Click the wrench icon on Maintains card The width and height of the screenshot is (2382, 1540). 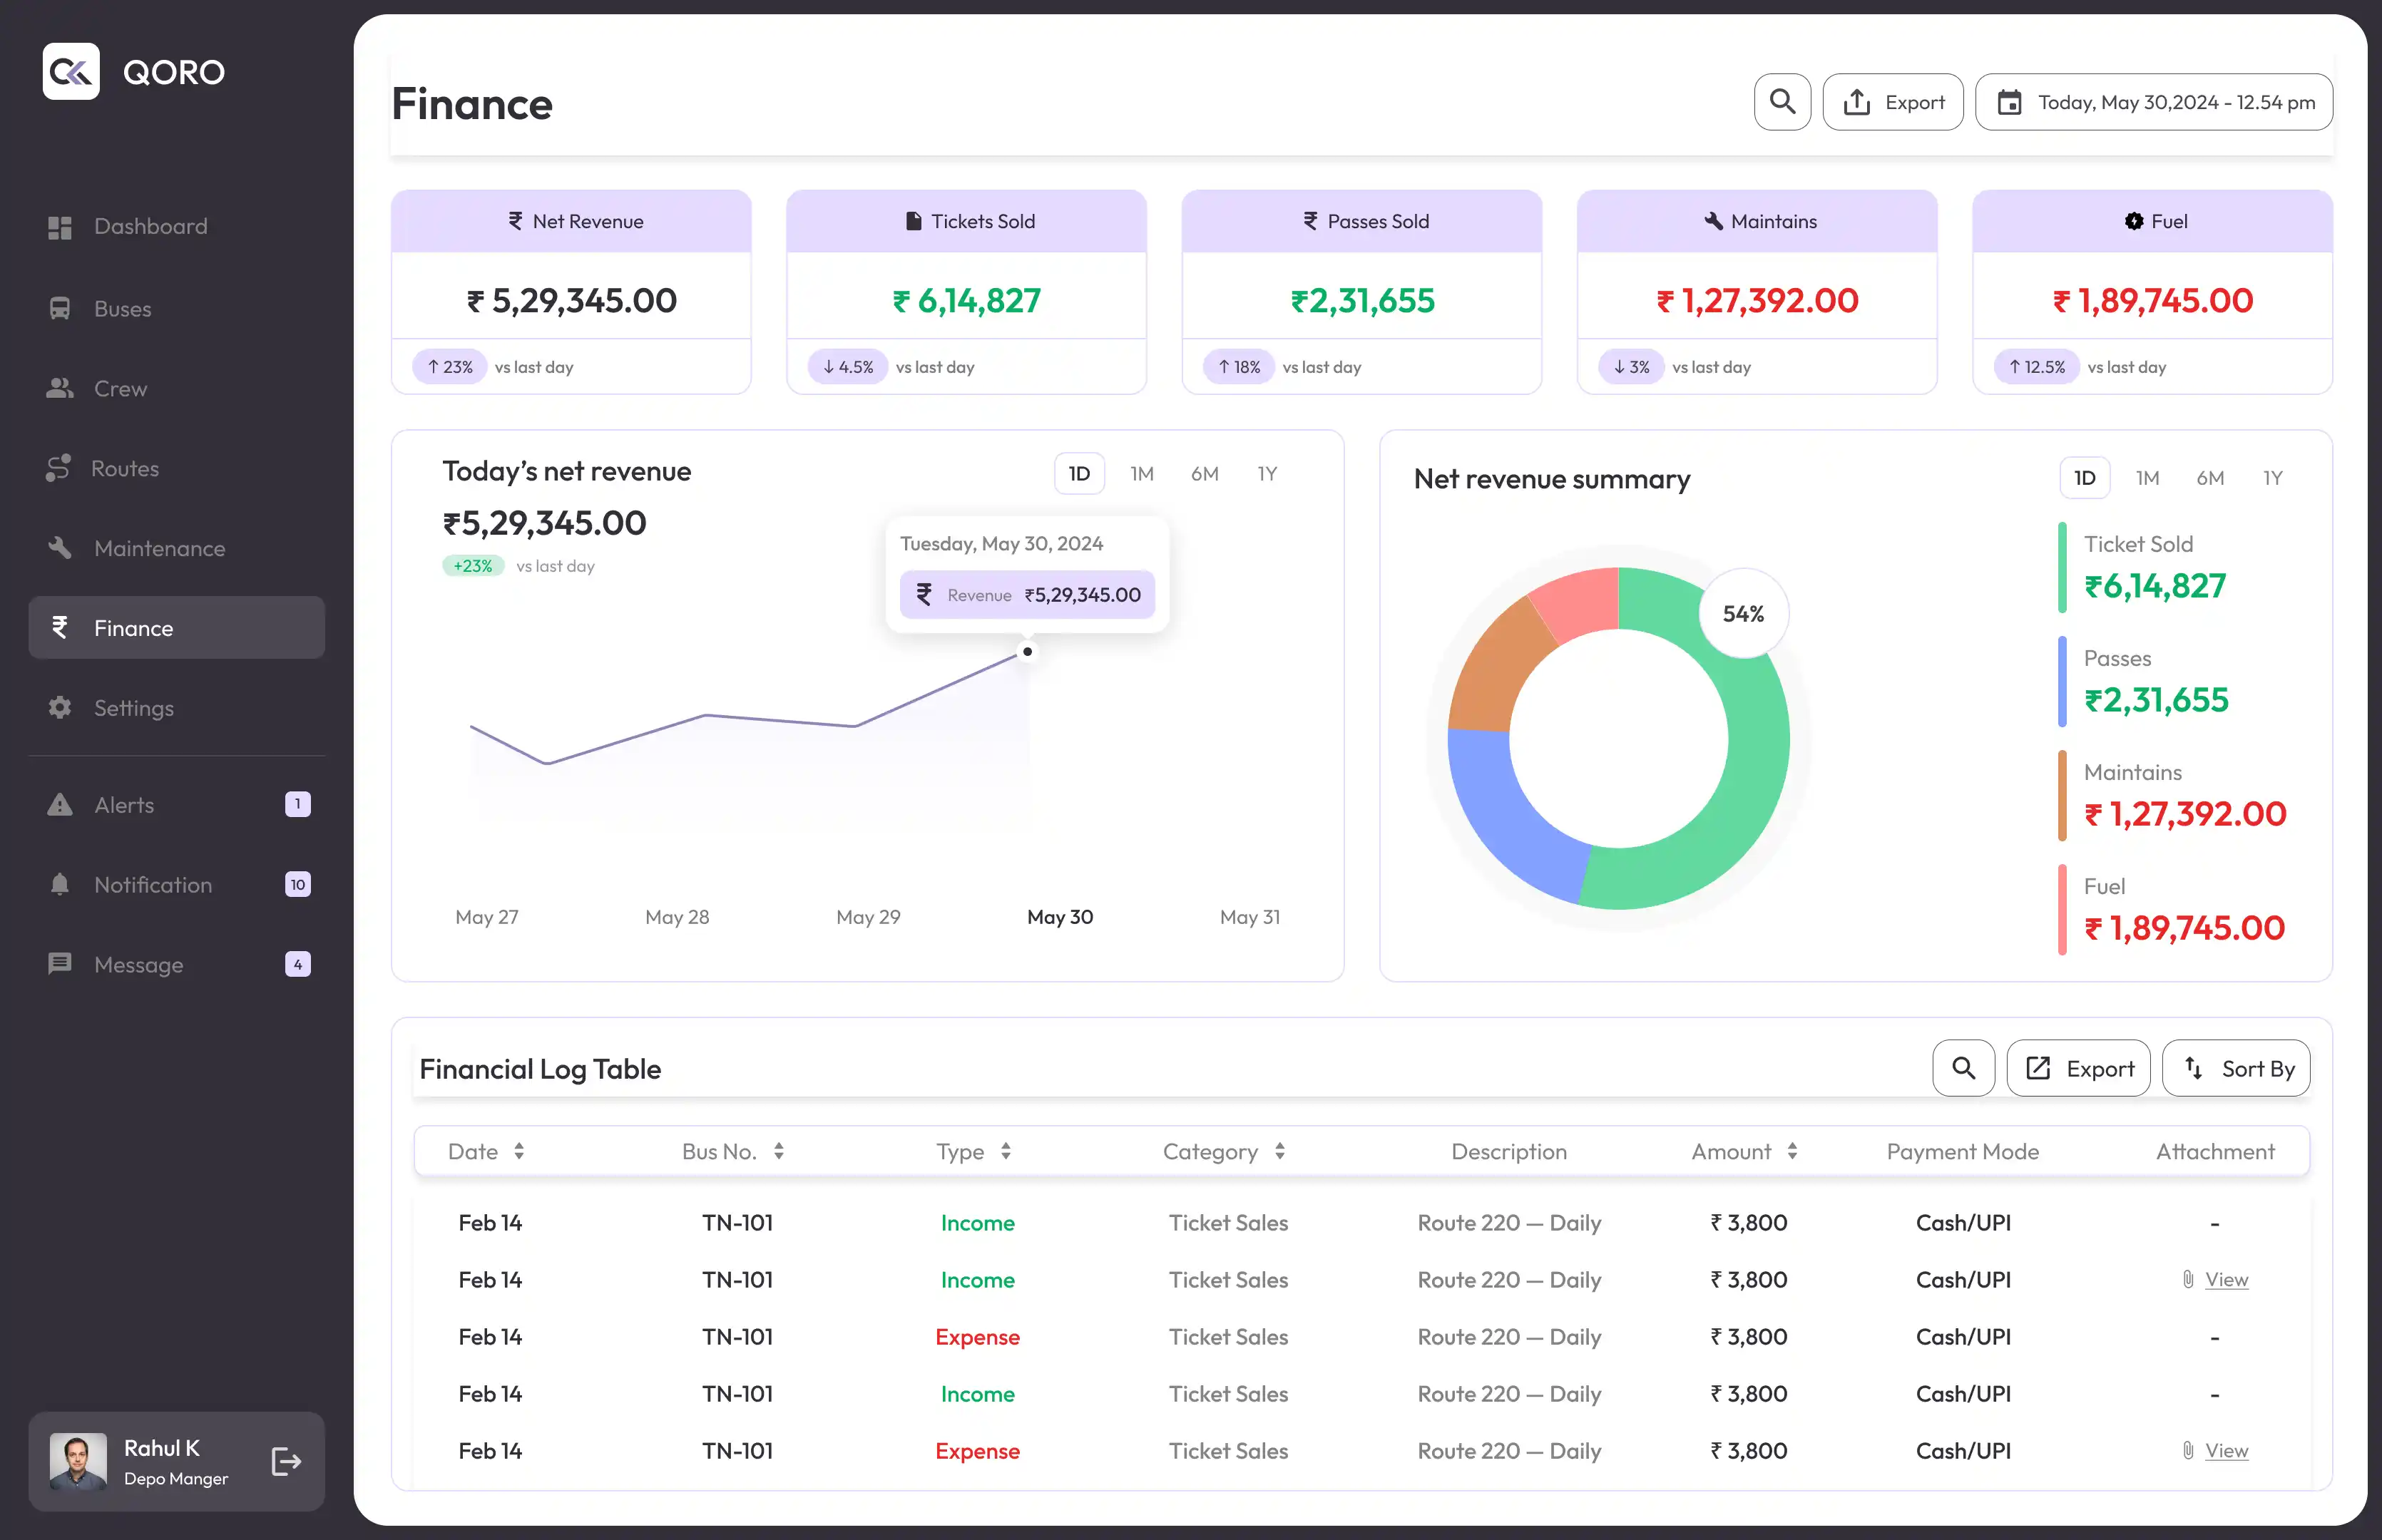(1713, 221)
